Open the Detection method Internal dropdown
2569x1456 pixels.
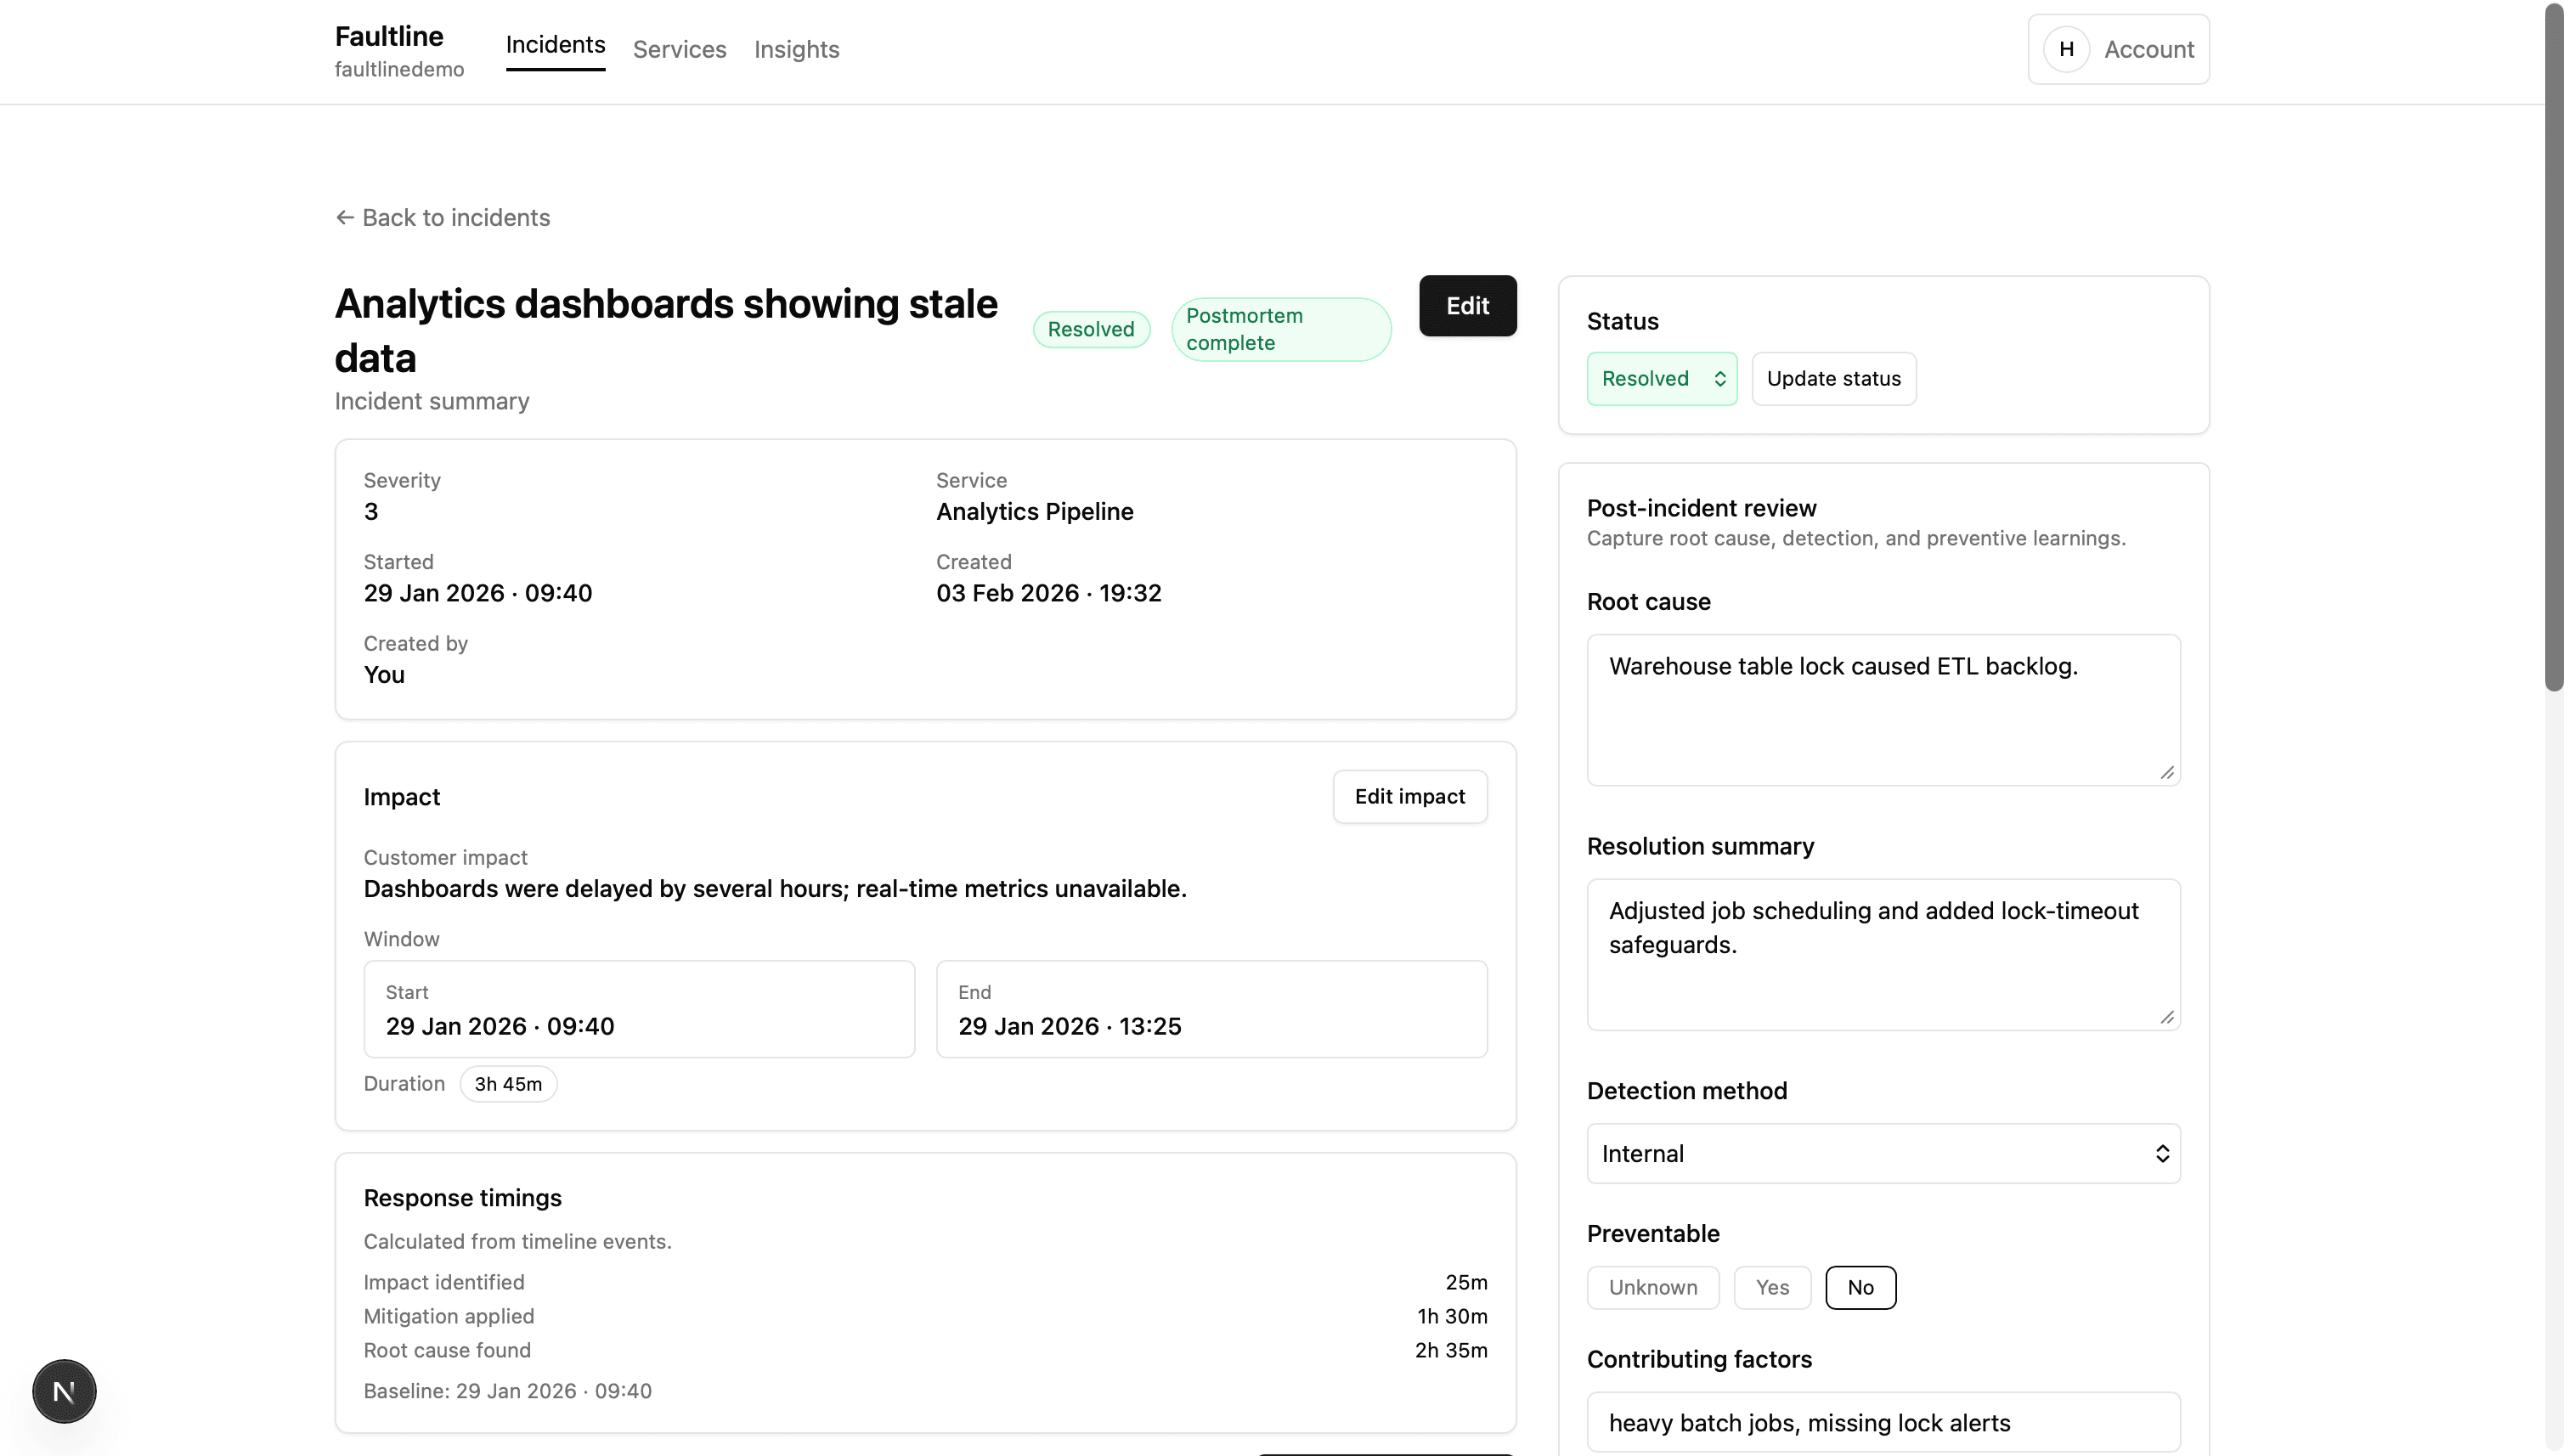point(1882,1154)
